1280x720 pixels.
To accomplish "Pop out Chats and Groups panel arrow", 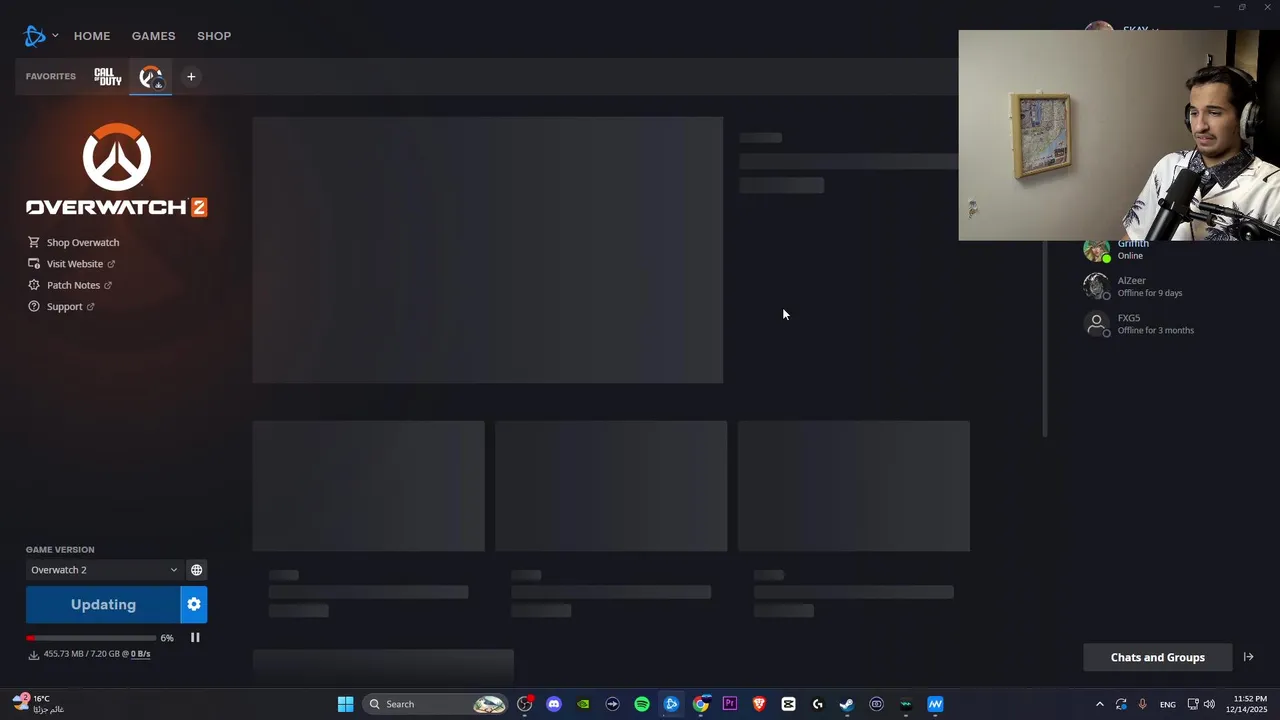I will tap(1248, 657).
